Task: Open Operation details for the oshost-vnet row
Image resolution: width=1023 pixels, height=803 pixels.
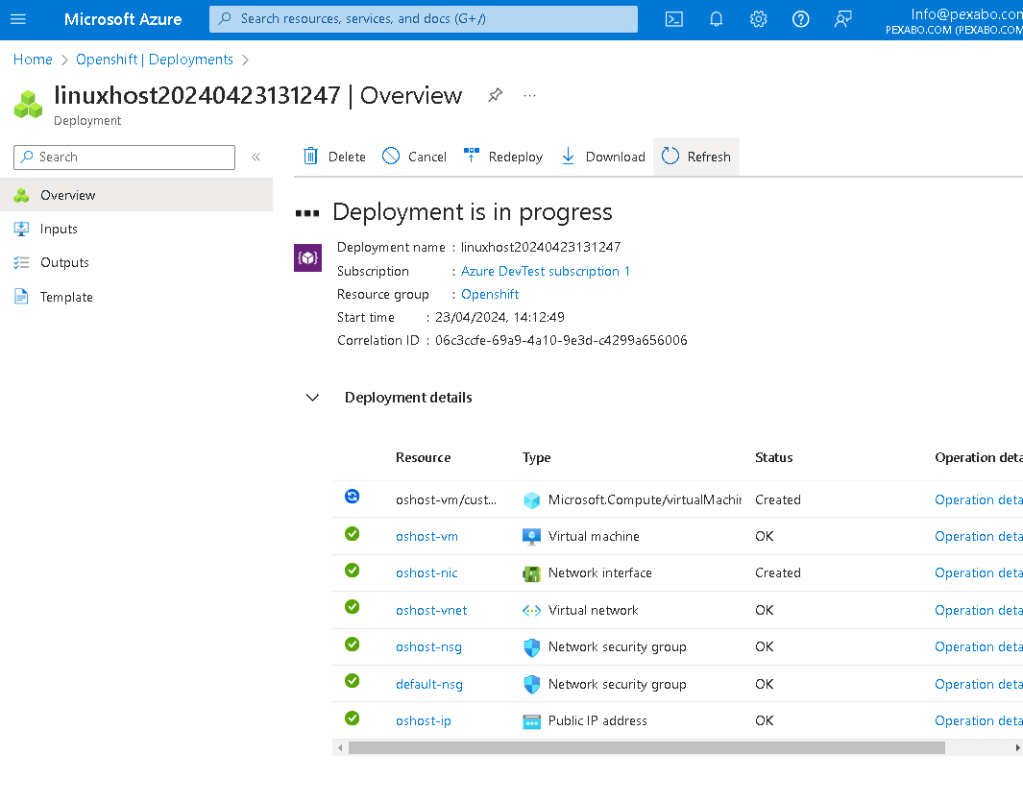Action: 978,611
